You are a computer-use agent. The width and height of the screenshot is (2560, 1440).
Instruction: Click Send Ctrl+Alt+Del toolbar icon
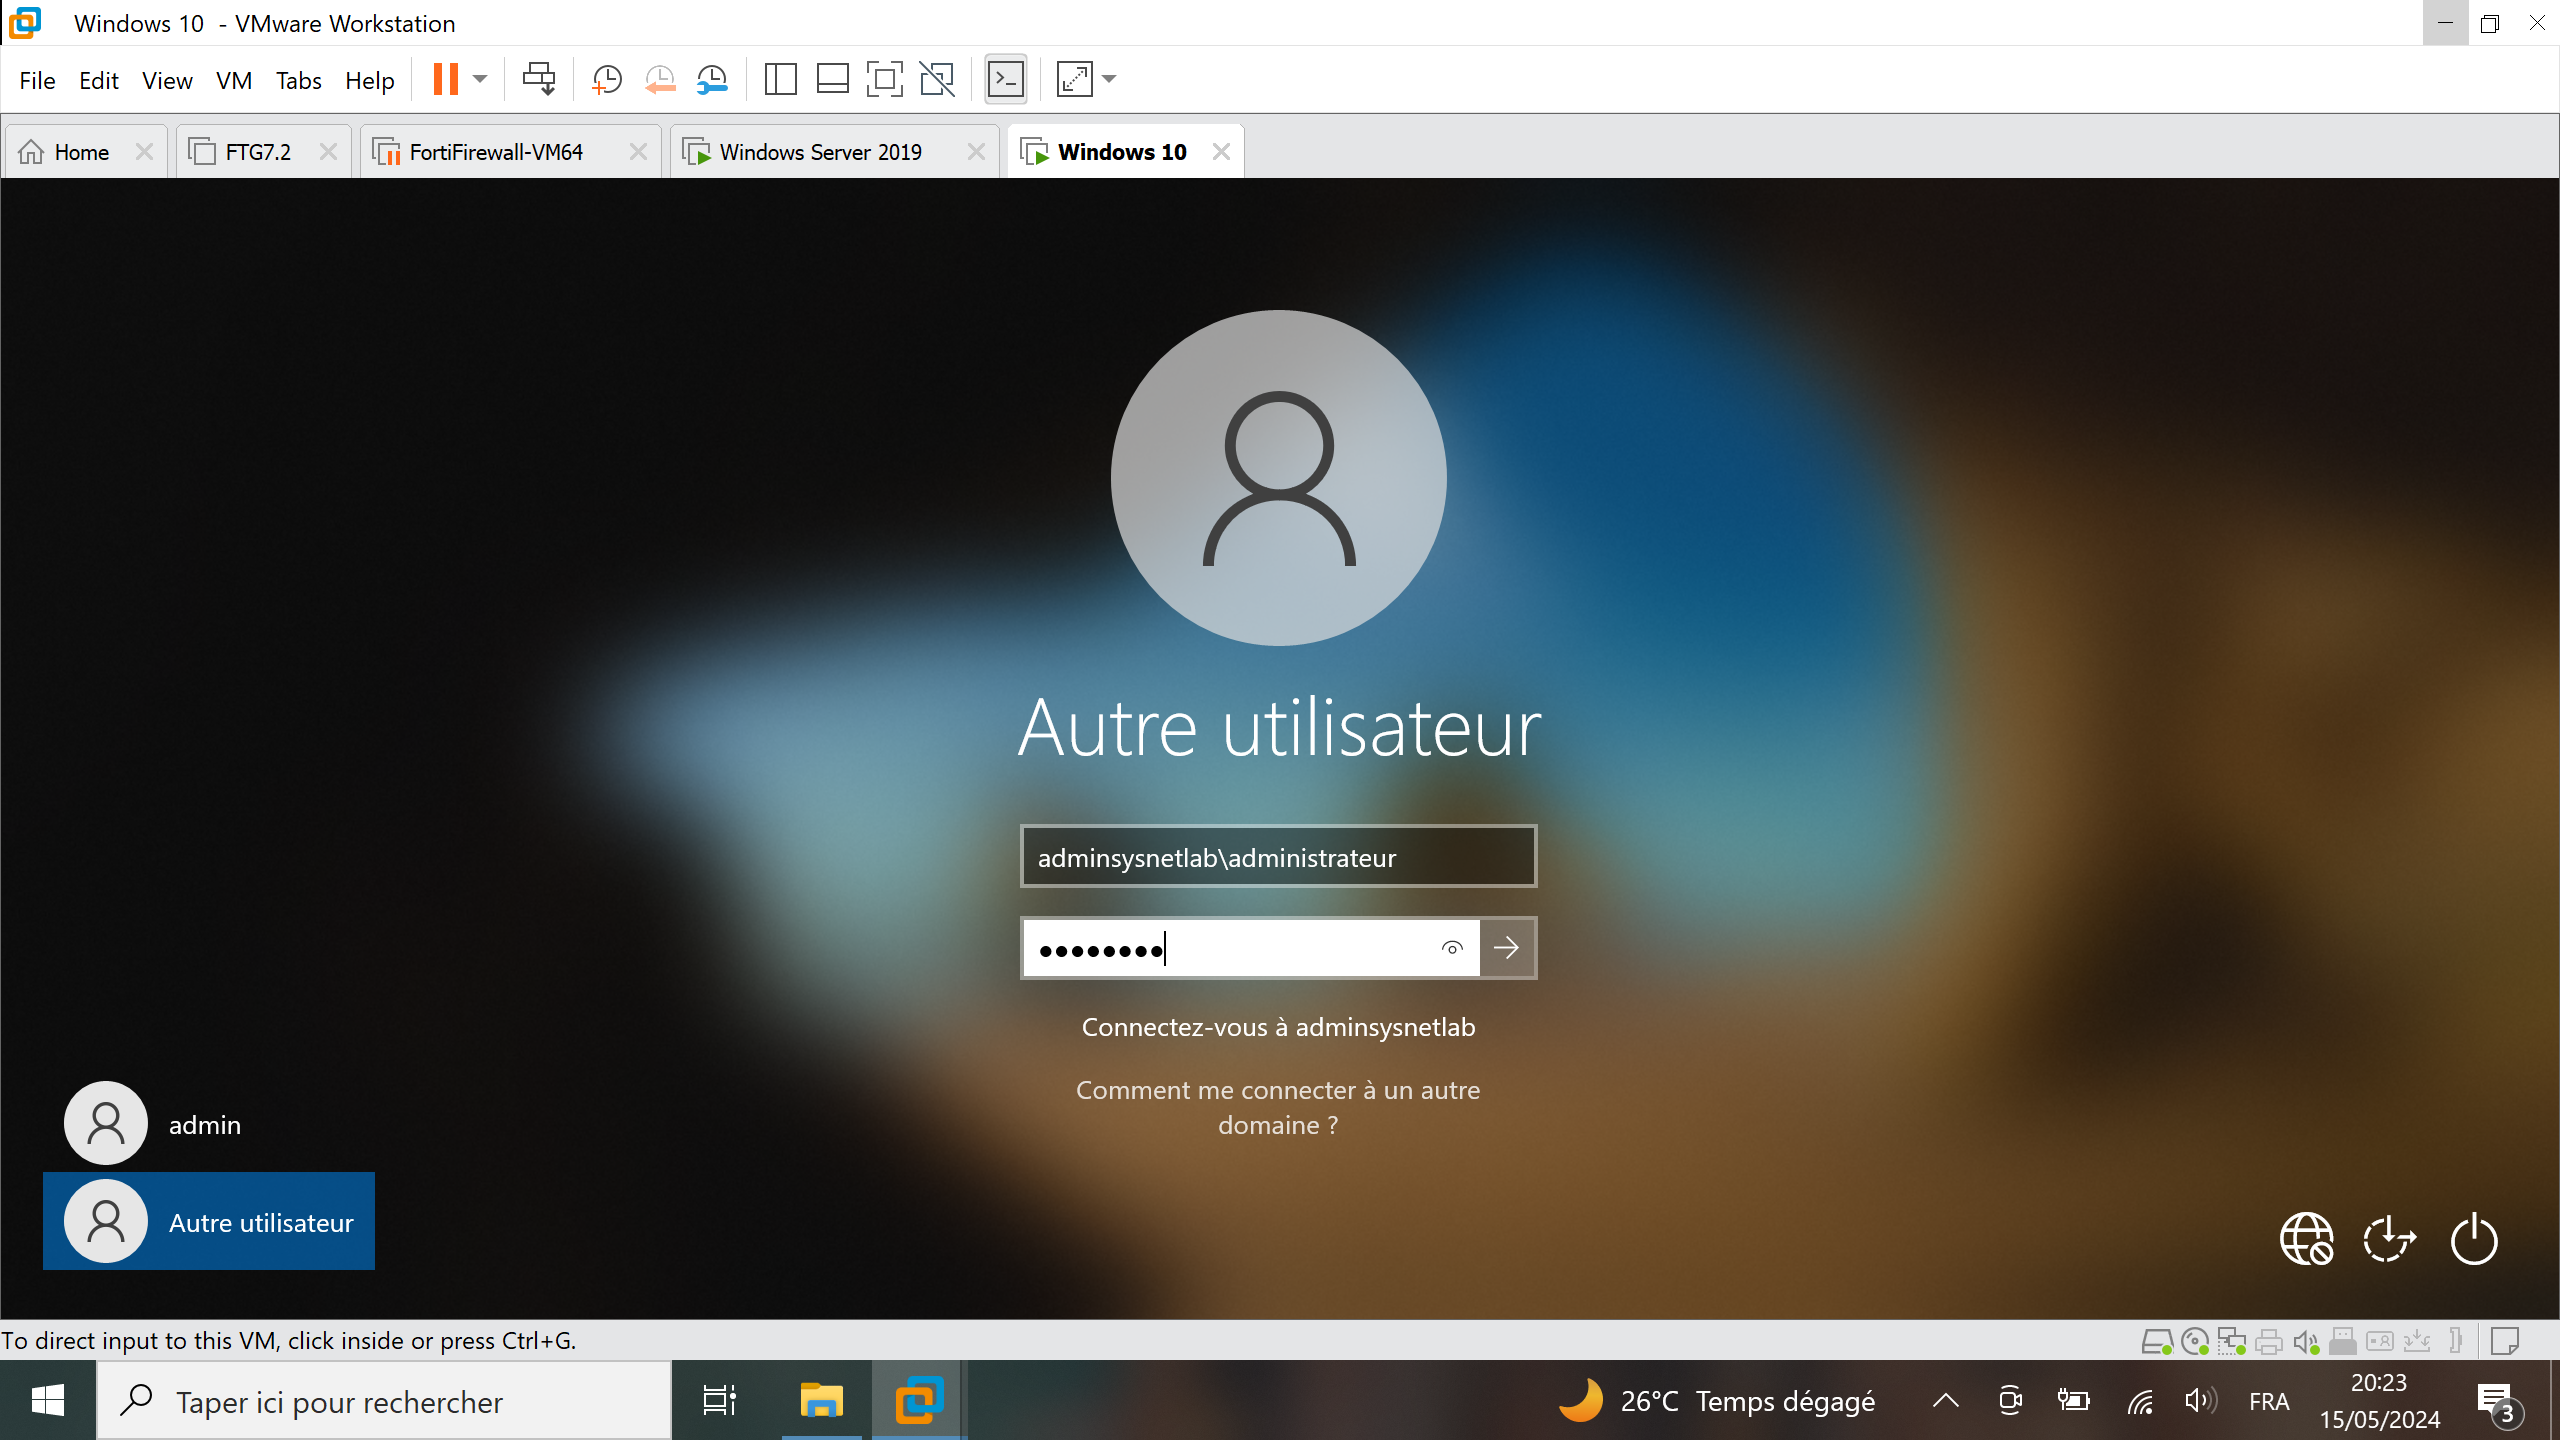(539, 79)
